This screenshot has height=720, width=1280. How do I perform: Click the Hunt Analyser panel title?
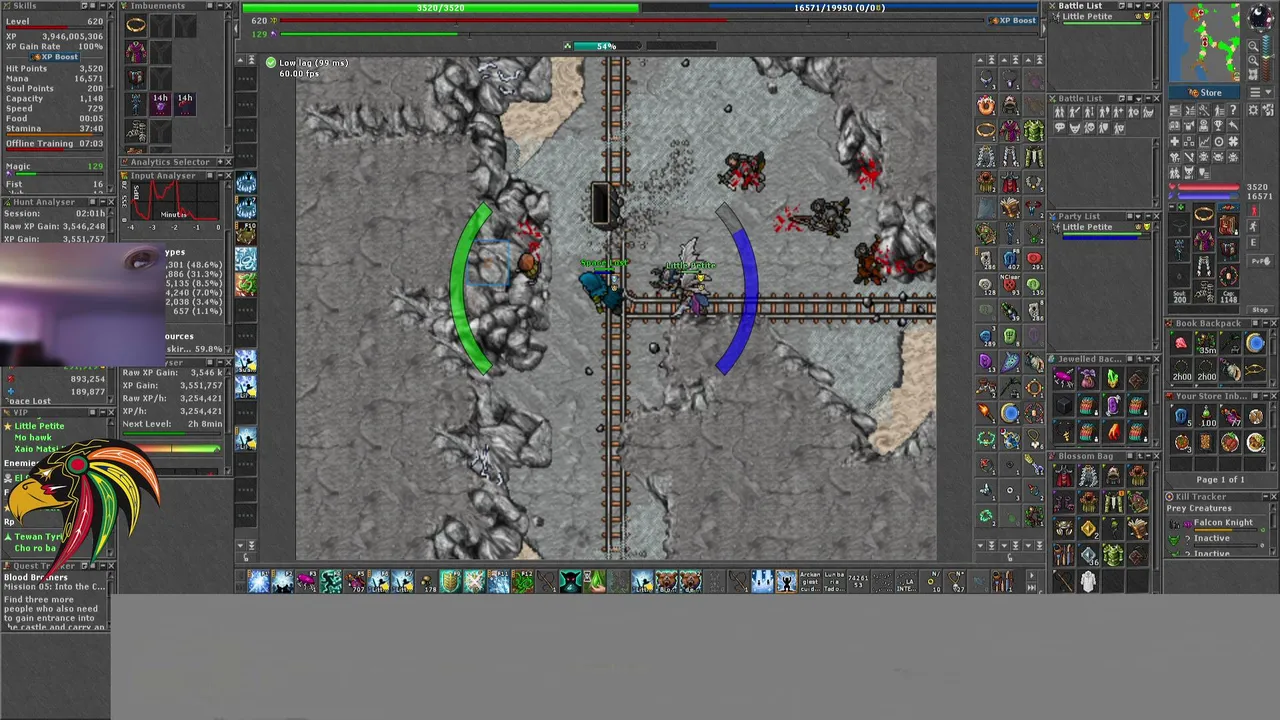click(x=43, y=202)
